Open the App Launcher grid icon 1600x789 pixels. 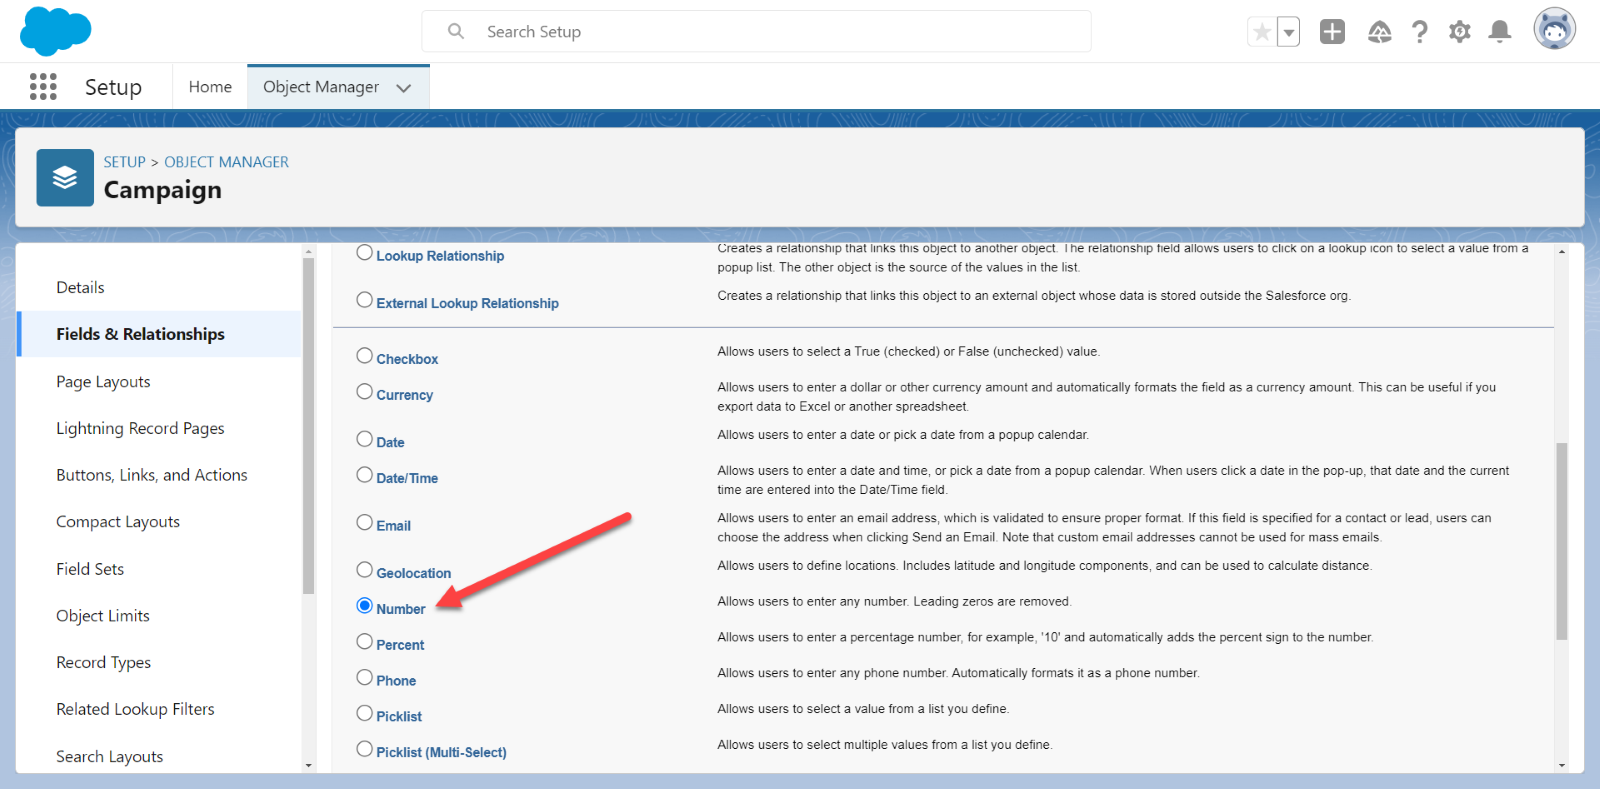click(43, 87)
